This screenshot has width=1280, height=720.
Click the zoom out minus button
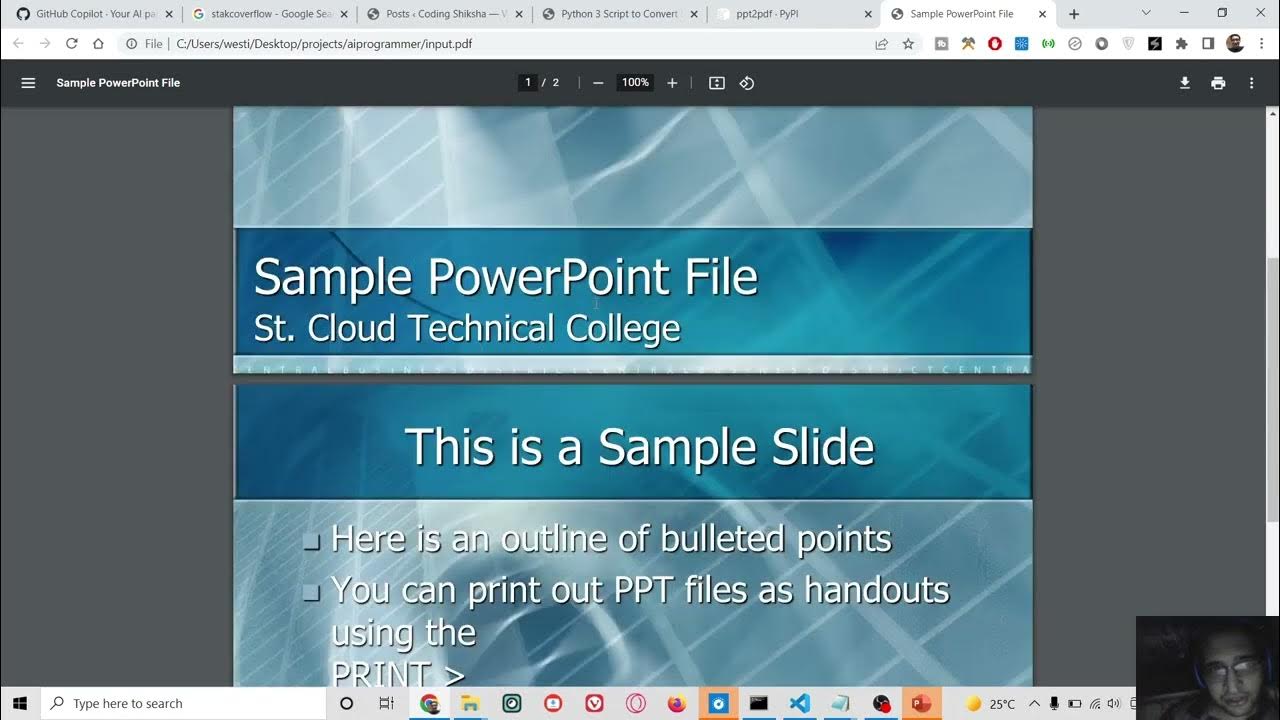598,83
